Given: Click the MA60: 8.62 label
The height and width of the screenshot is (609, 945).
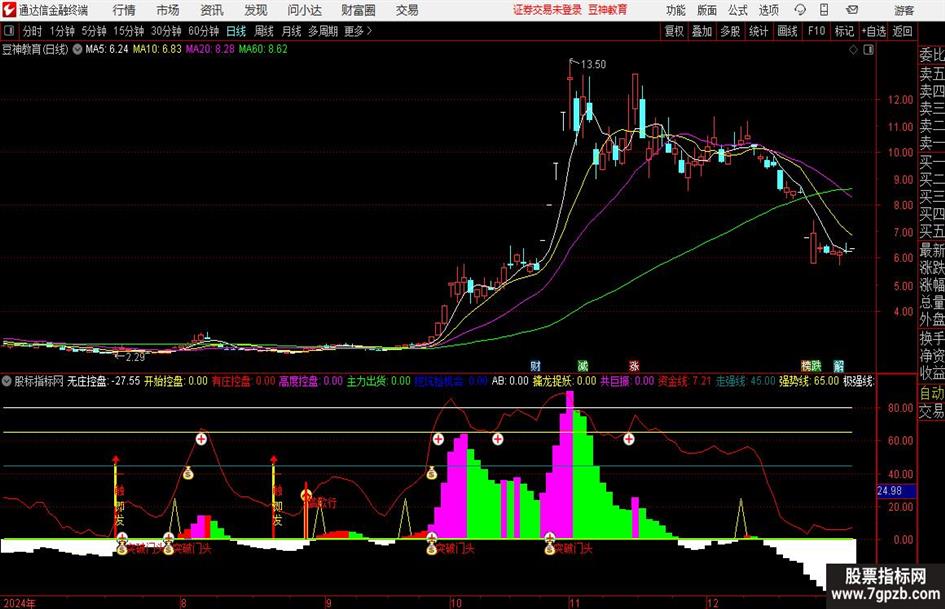Looking at the screenshot, I should click(x=263, y=49).
